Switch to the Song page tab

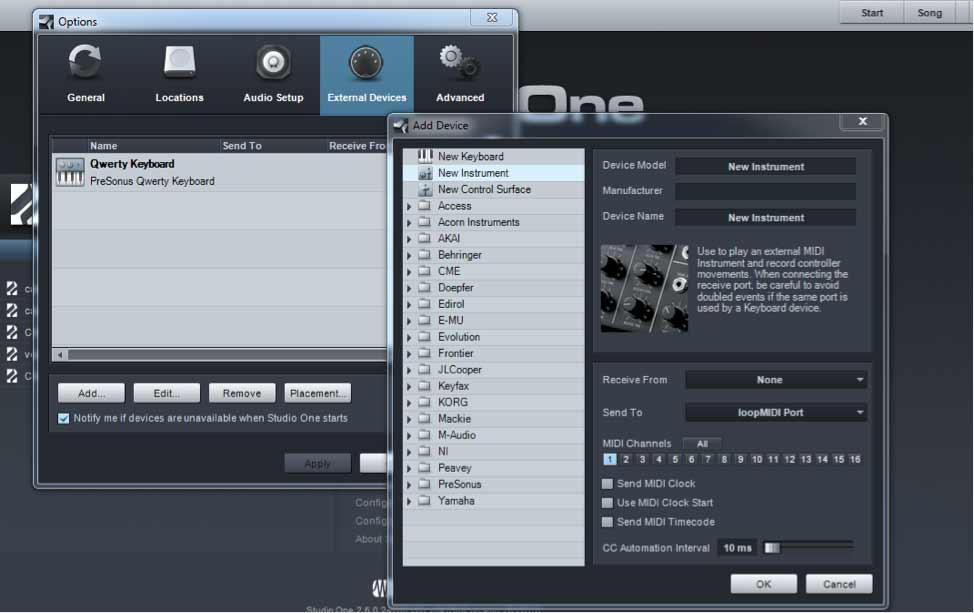click(x=929, y=12)
